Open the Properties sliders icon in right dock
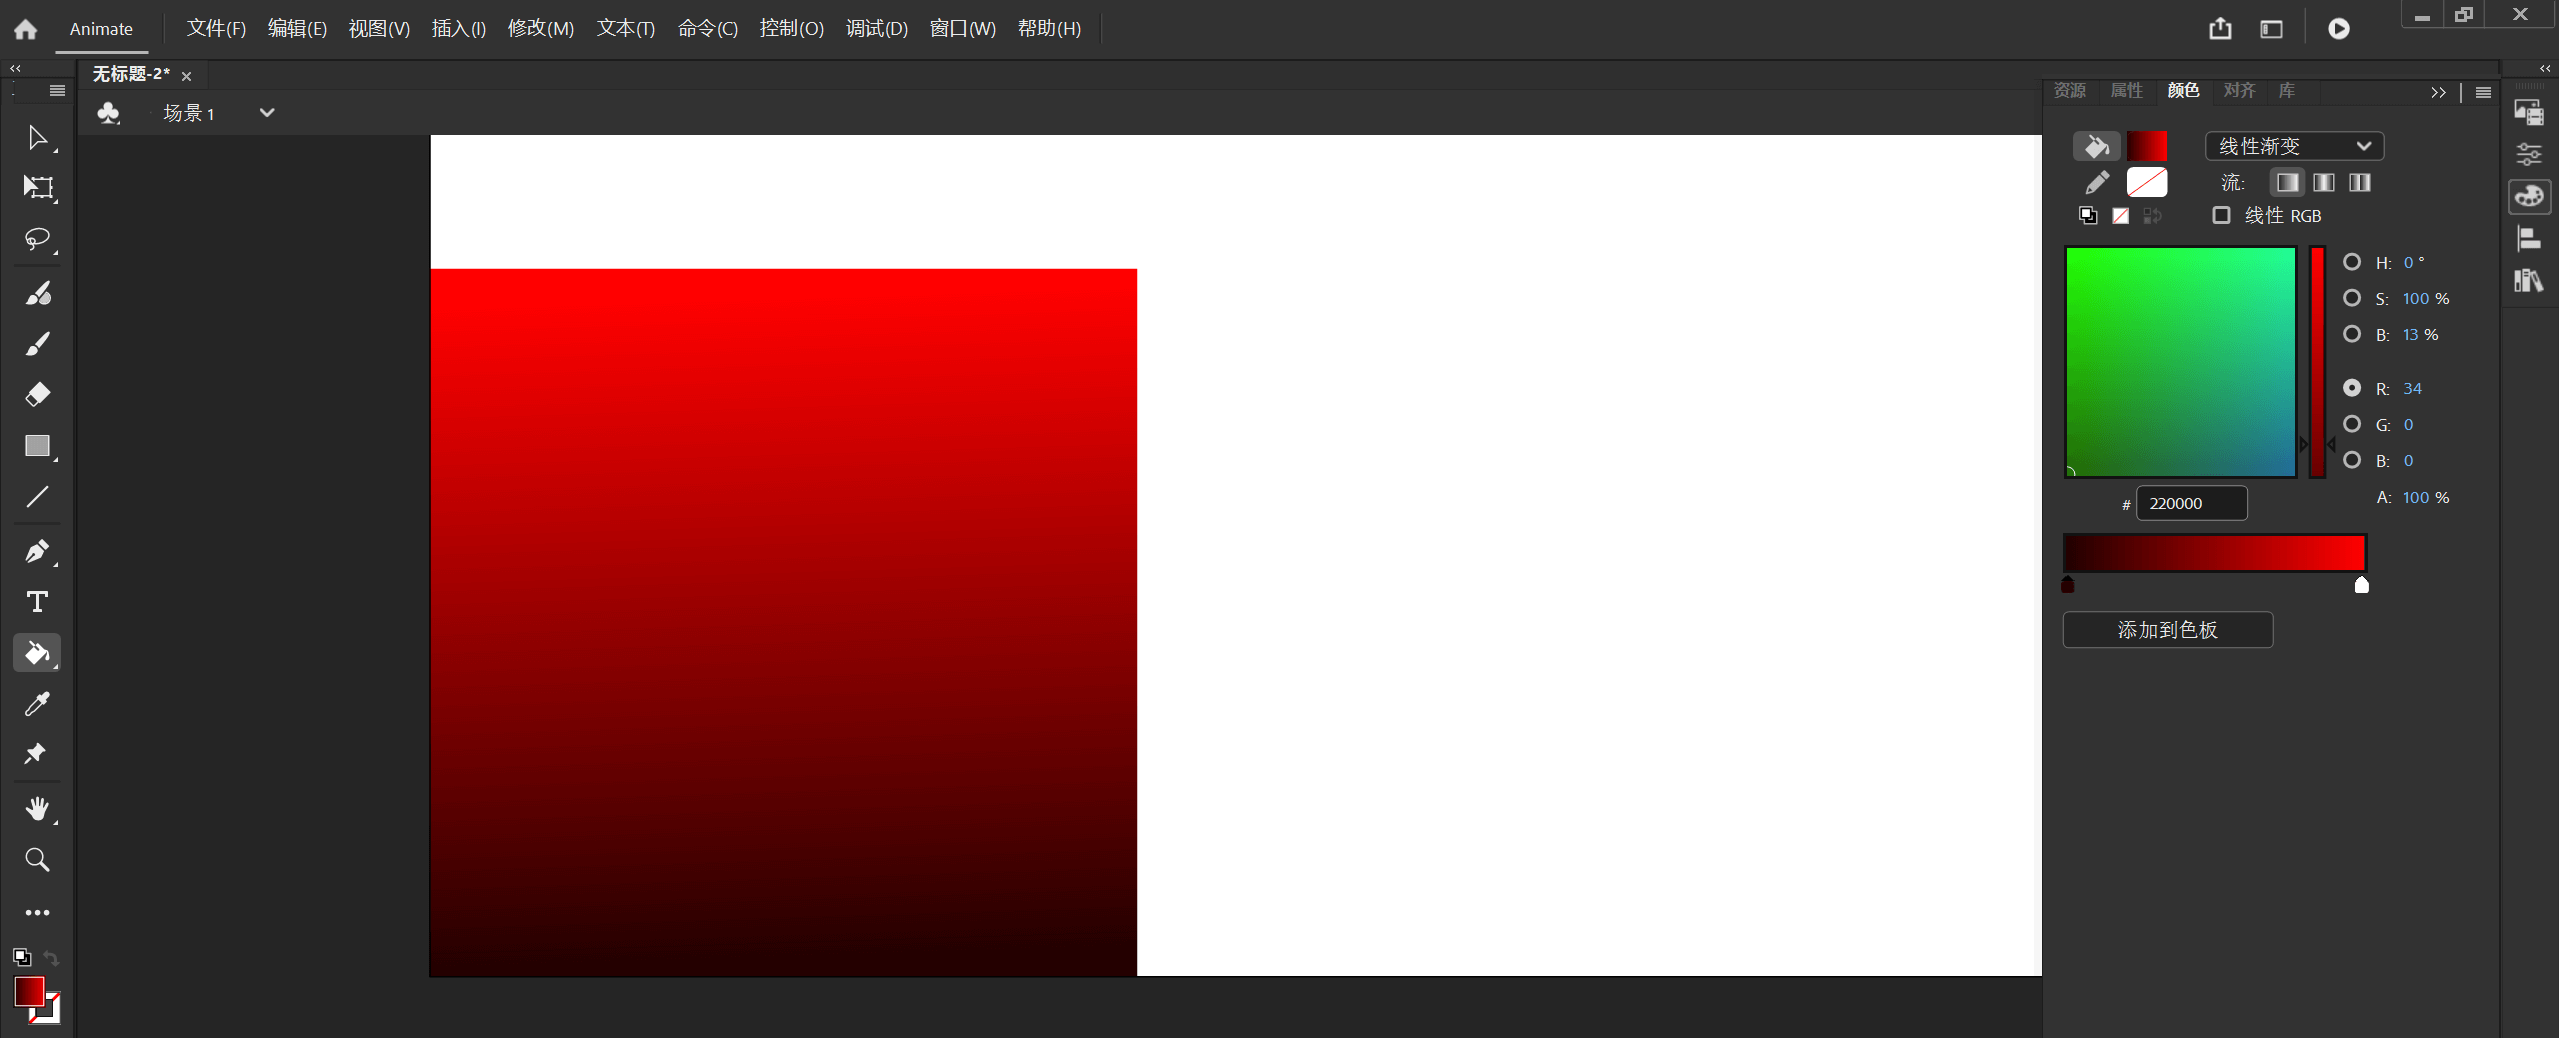Viewport: 2559px width, 1038px height. pos(2529,154)
